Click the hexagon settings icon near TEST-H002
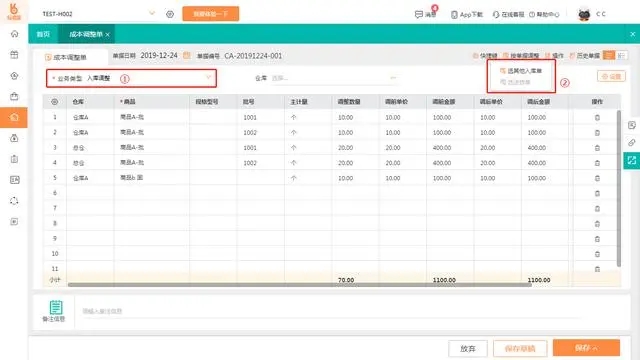This screenshot has height=360, width=640. [x=170, y=14]
